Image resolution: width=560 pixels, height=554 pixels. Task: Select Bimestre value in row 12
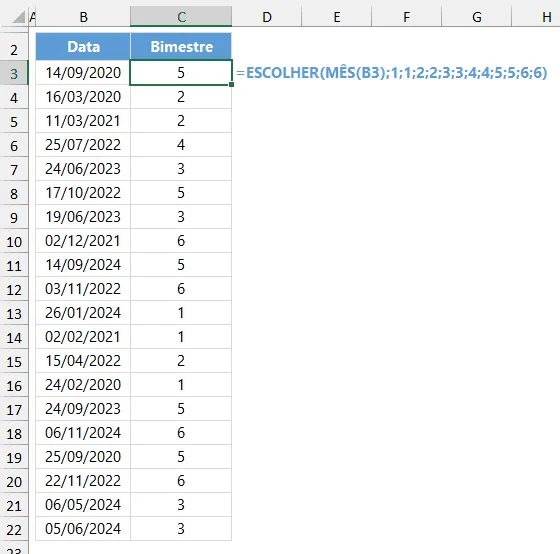pos(181,289)
